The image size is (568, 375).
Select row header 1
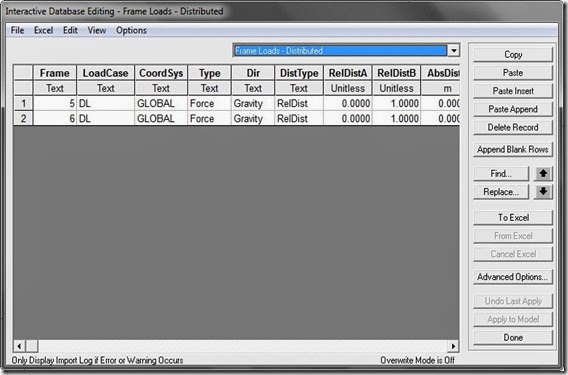pyautogui.click(x=23, y=103)
